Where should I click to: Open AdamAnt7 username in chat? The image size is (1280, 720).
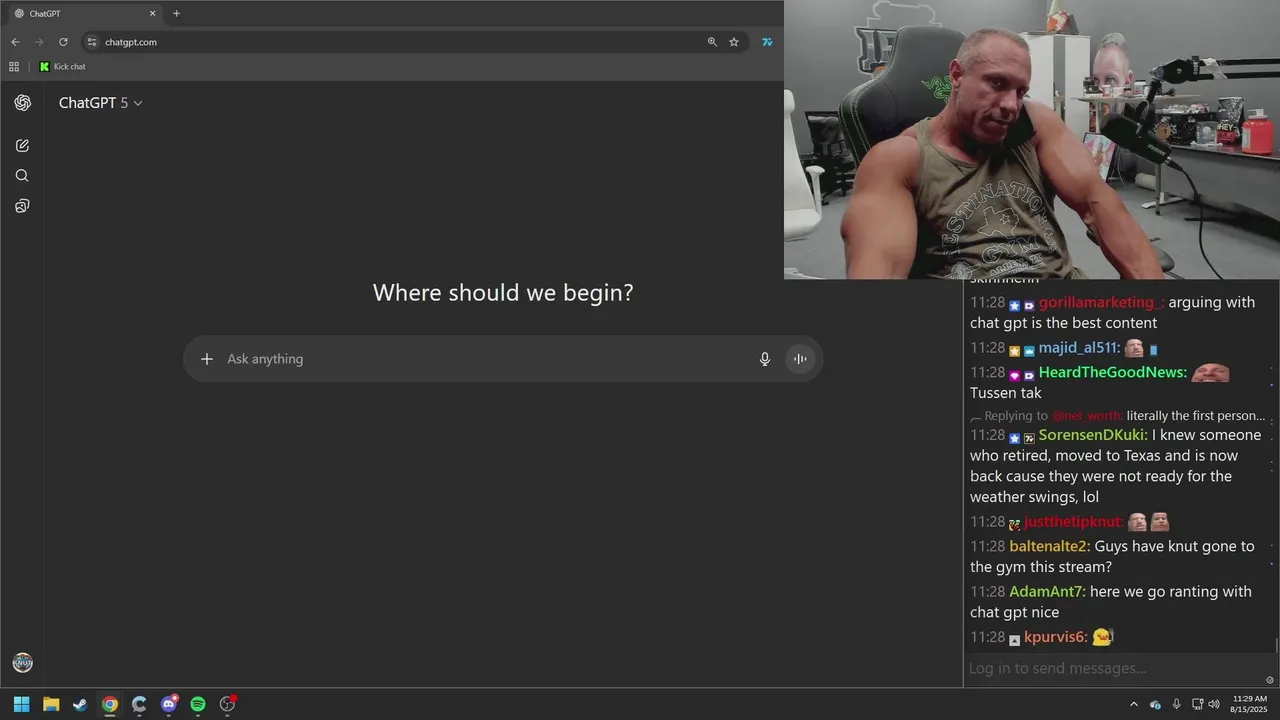click(1048, 592)
